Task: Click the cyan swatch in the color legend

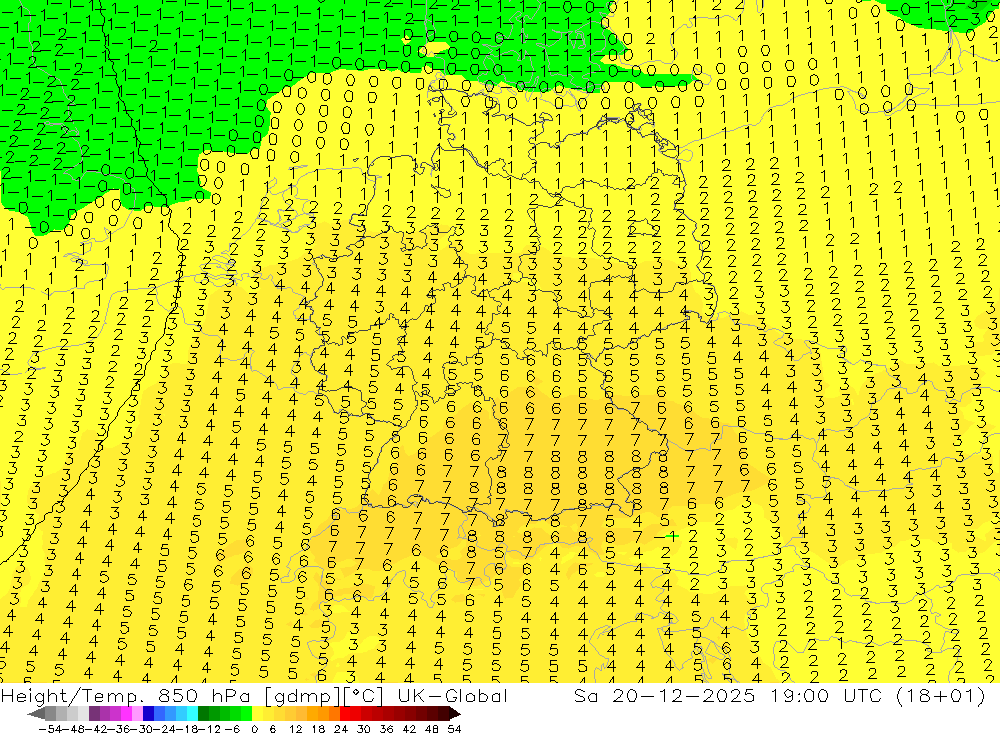Action: coord(192,714)
